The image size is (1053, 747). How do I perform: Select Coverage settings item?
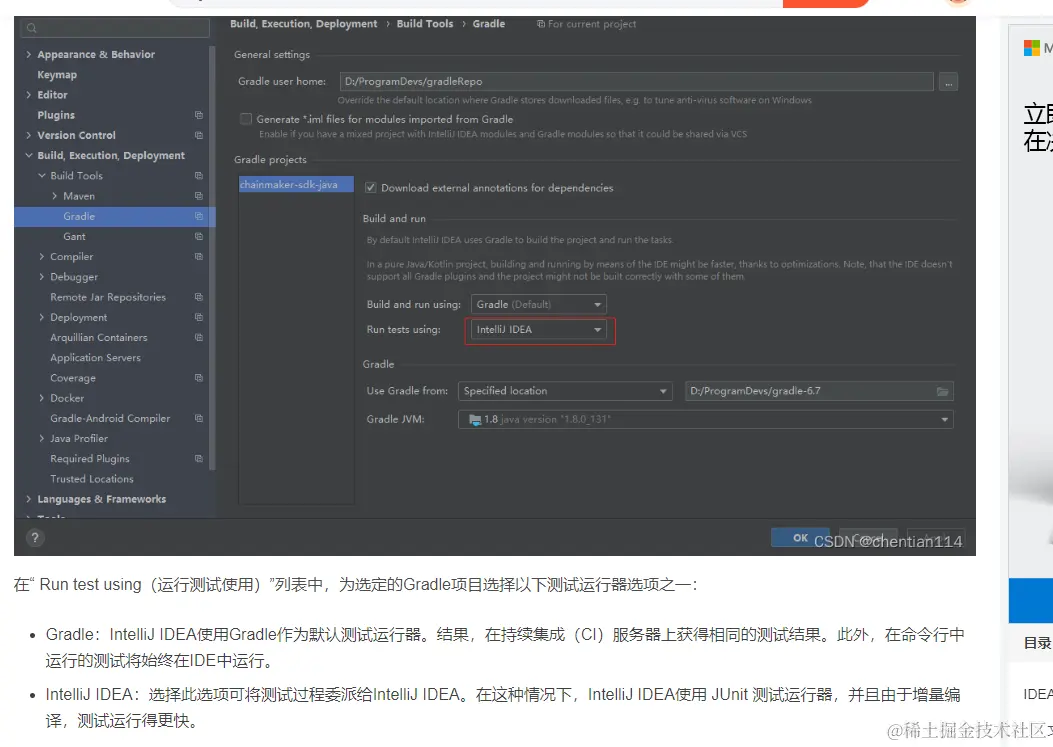tap(73, 378)
